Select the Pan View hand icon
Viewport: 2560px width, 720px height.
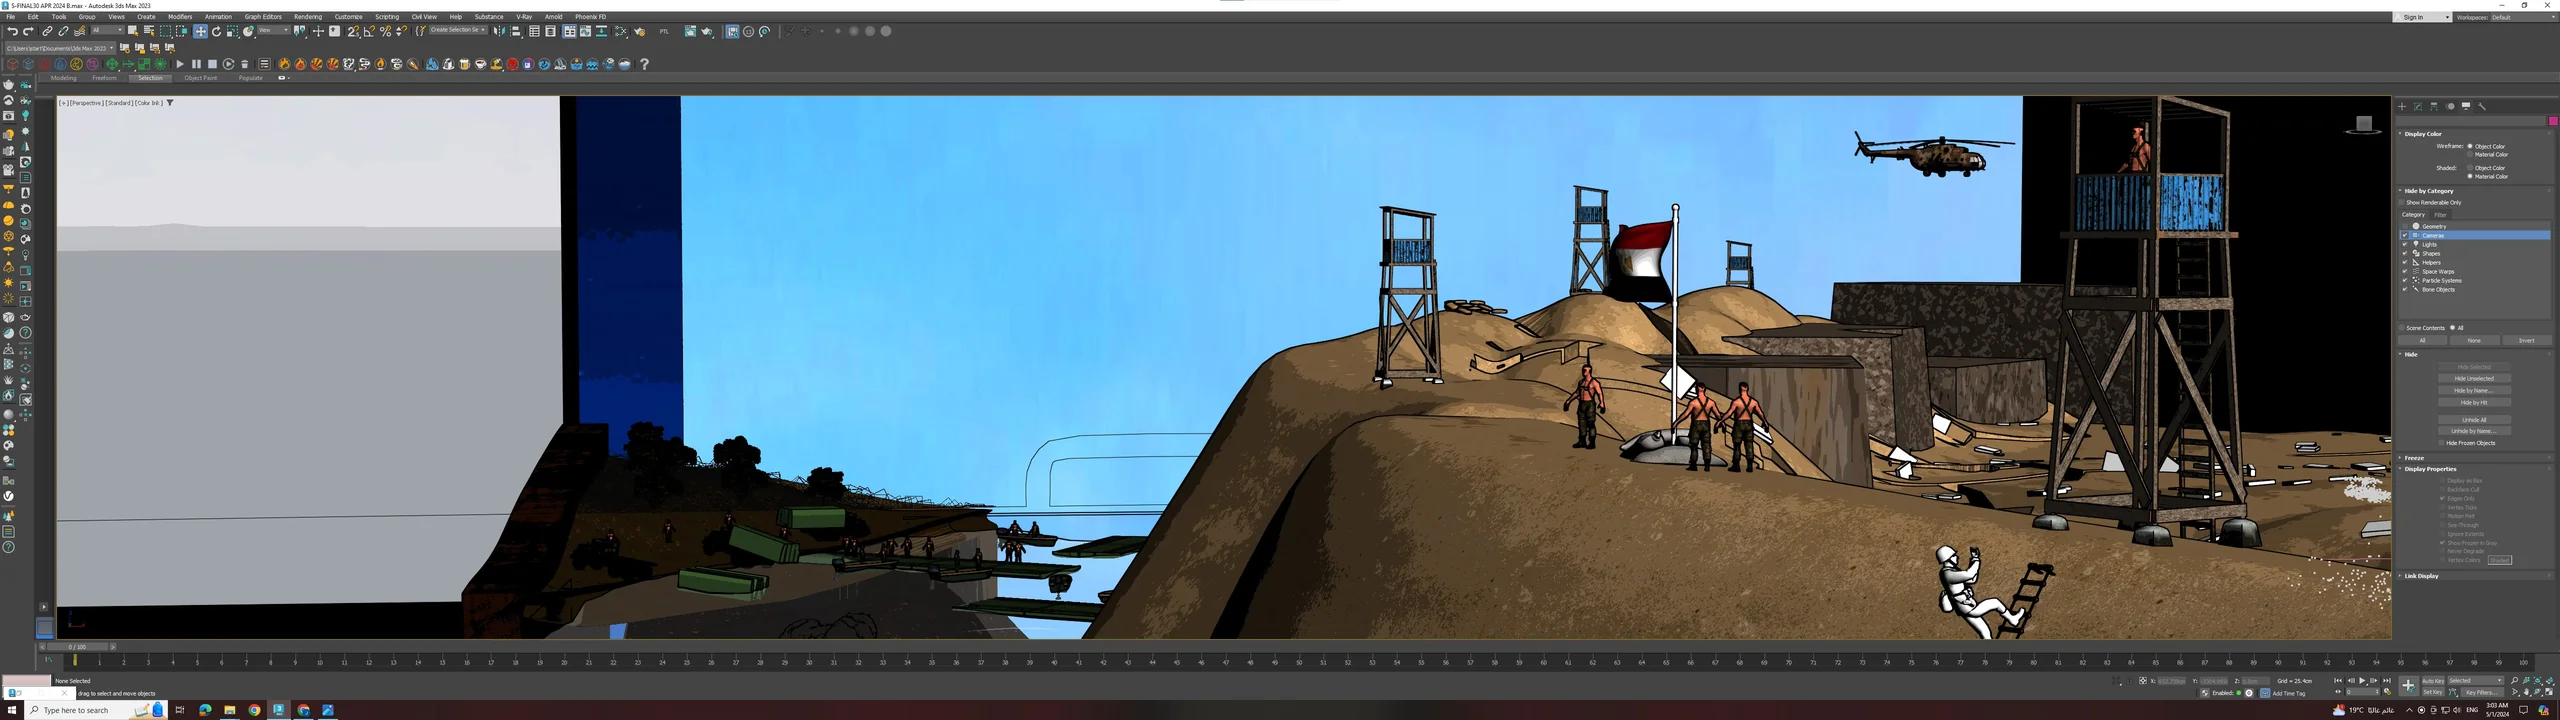(x=2527, y=692)
